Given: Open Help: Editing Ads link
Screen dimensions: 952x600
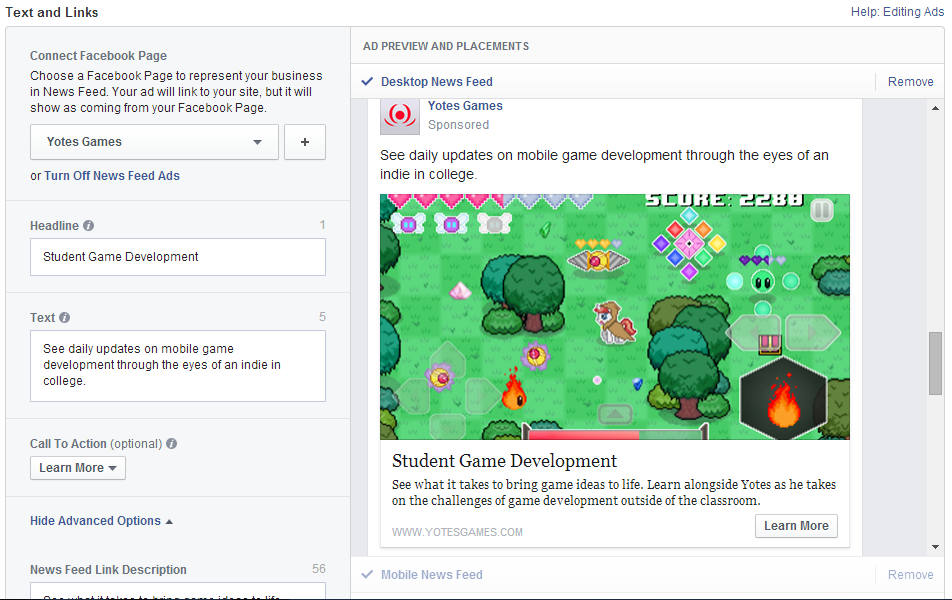Looking at the screenshot, I should pyautogui.click(x=897, y=12).
